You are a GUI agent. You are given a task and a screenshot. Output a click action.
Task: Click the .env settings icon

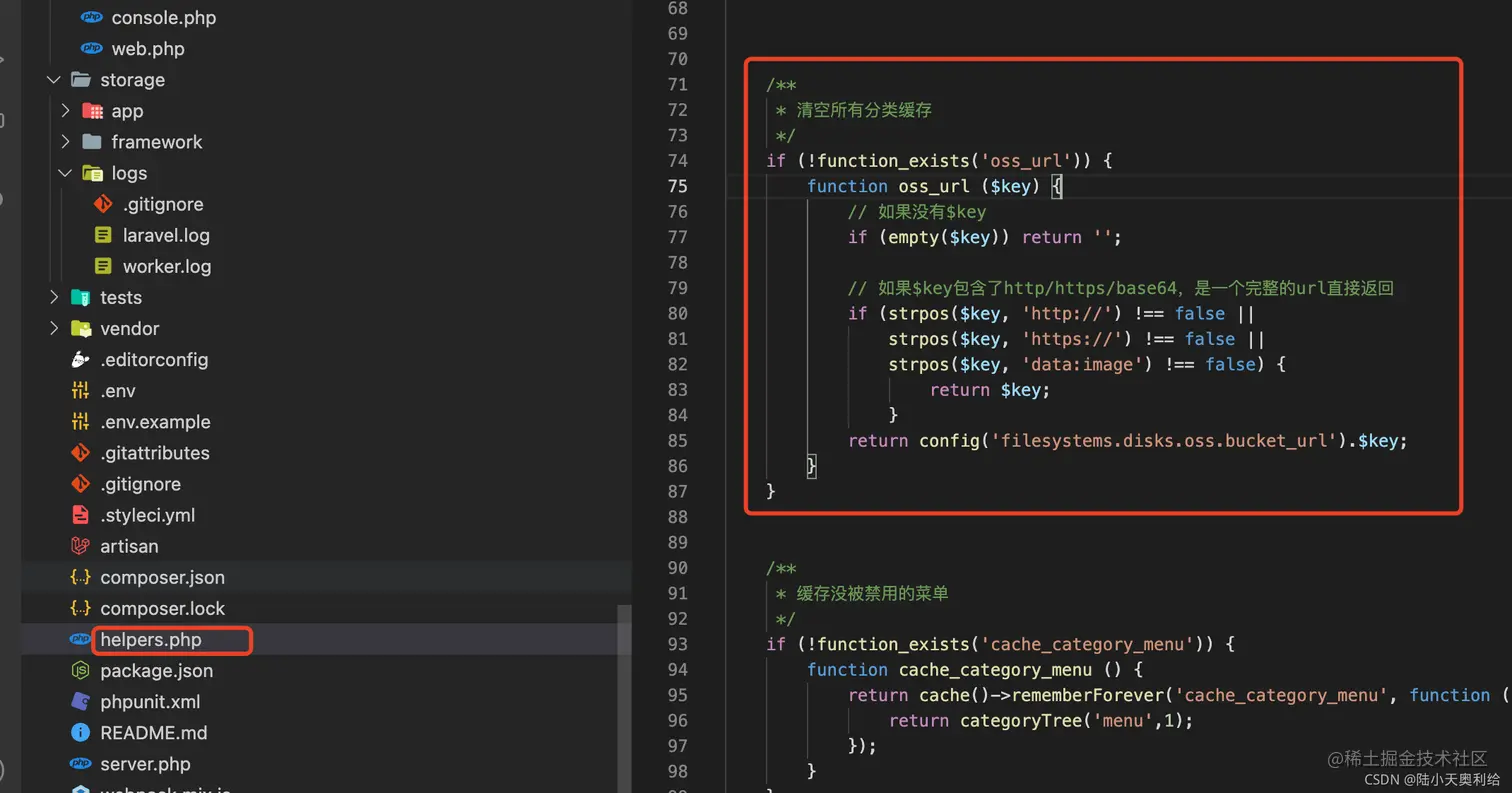(81, 390)
